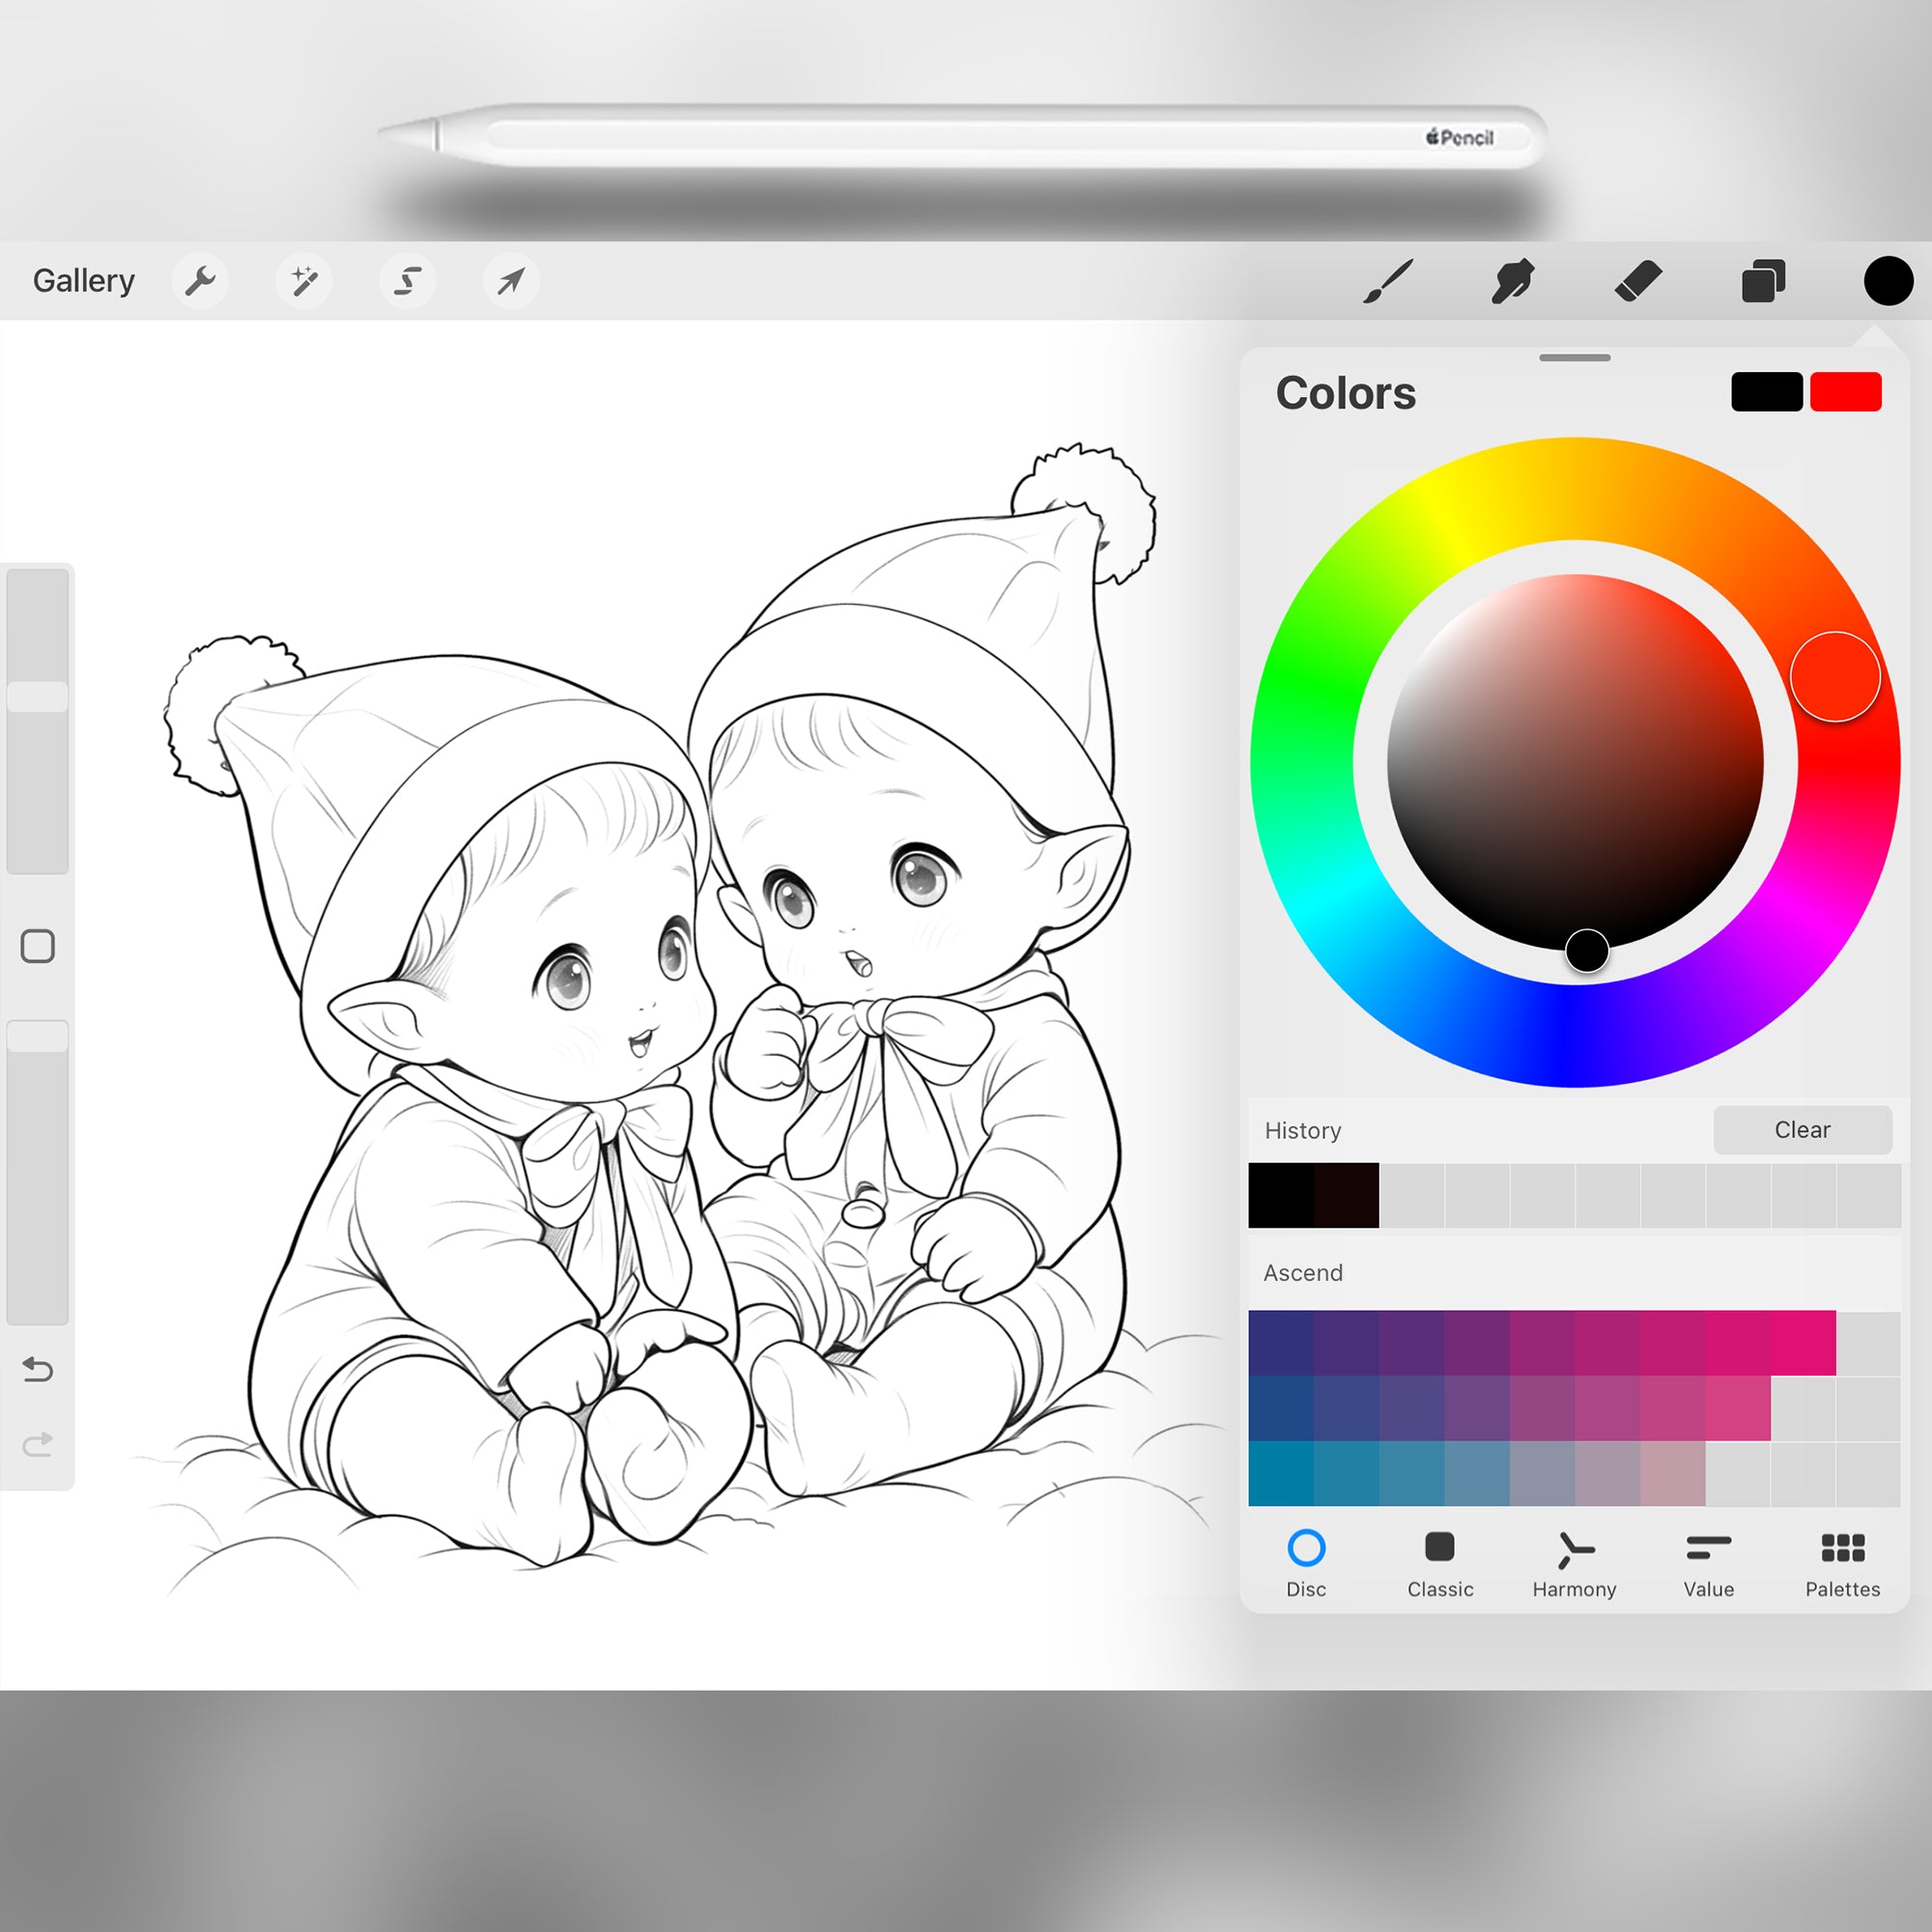Switch to the Harmony color tab
Screen dimensions: 1932x1932
1574,1564
